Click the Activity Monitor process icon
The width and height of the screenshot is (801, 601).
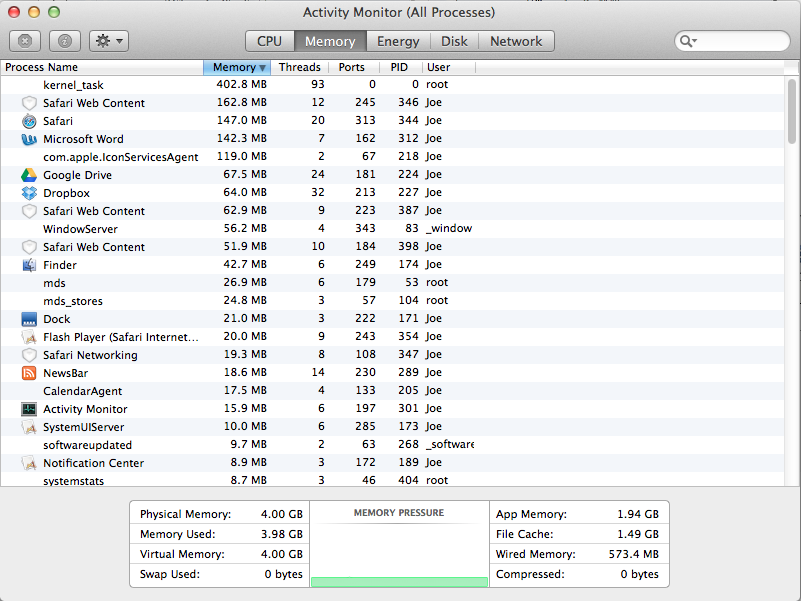click(29, 409)
